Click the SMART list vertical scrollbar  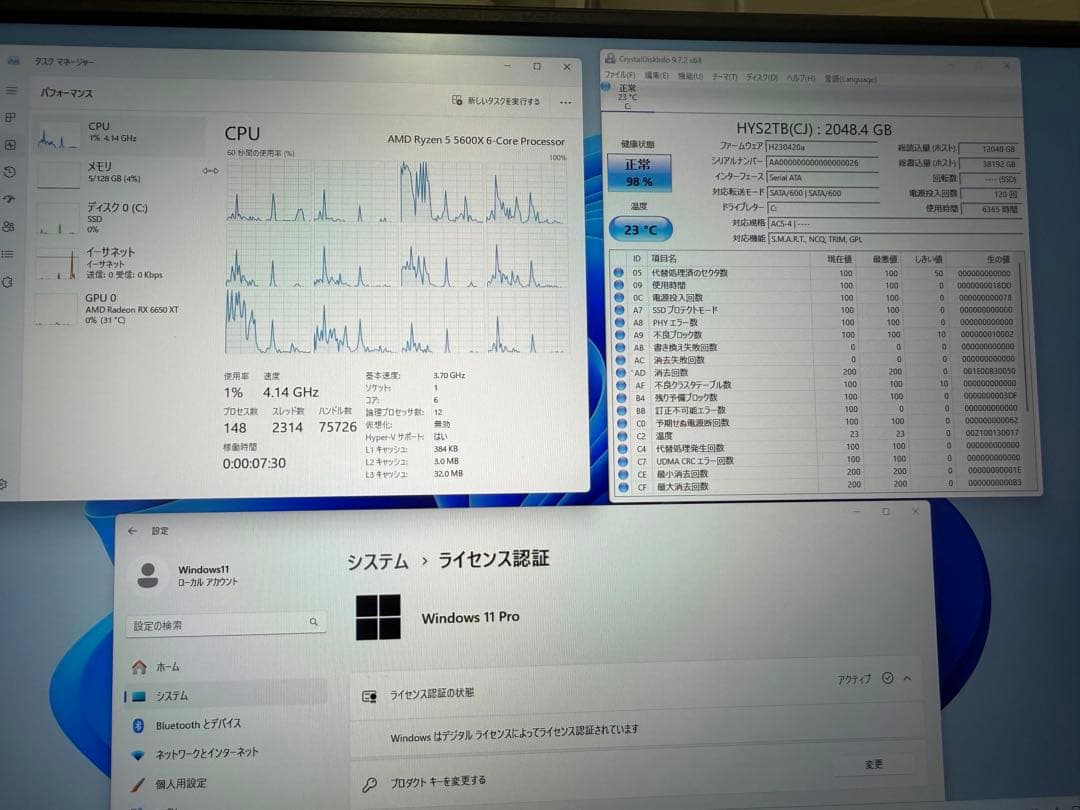click(1026, 338)
